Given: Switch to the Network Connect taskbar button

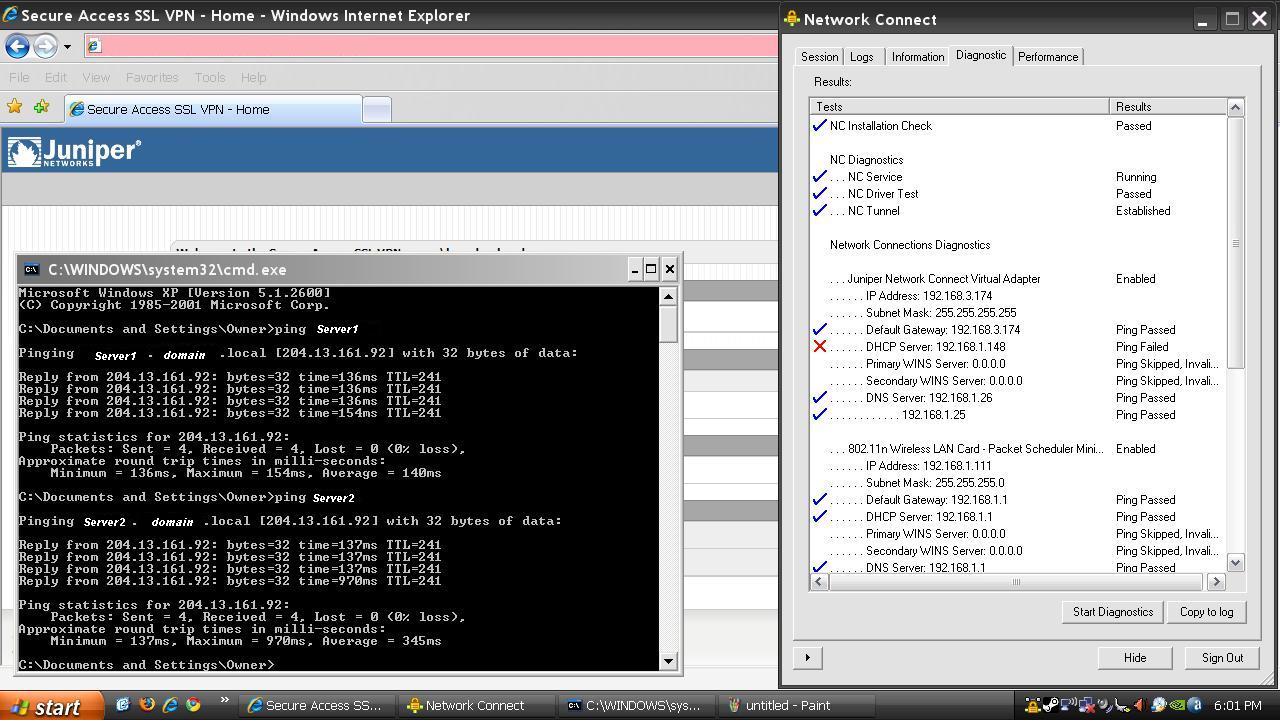Looking at the screenshot, I should [x=477, y=705].
